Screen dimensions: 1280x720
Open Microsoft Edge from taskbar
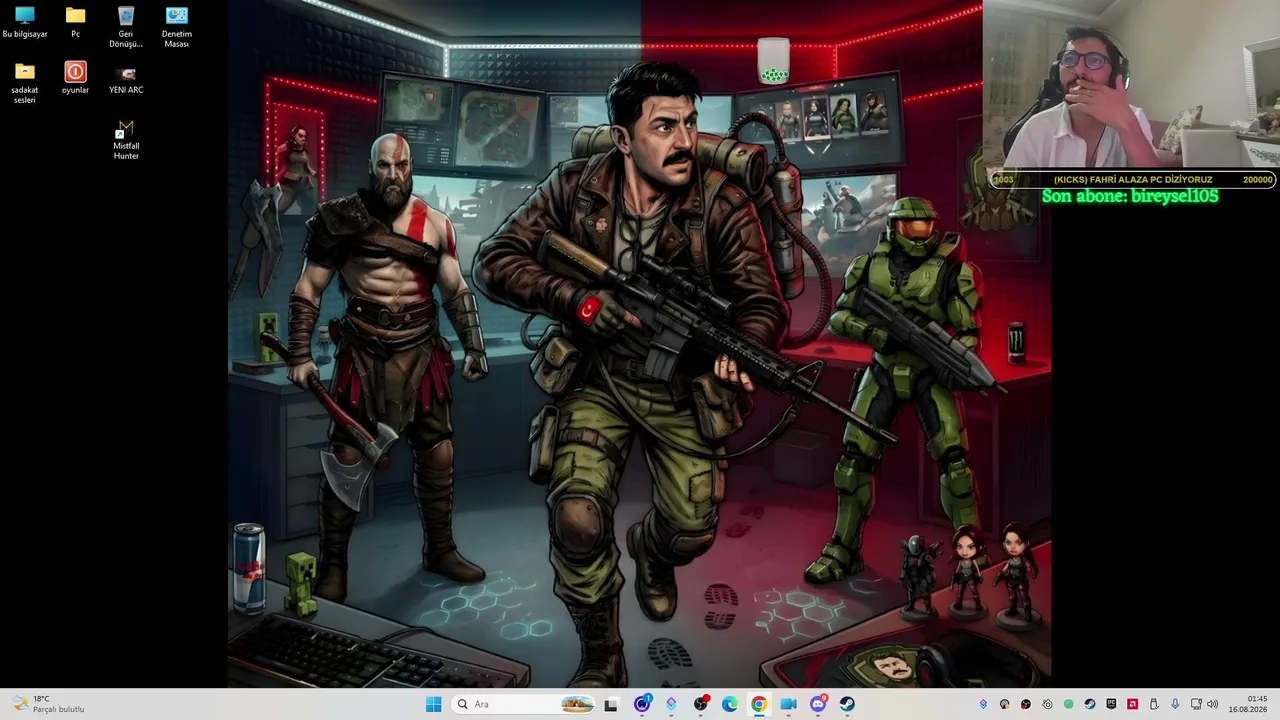[730, 704]
